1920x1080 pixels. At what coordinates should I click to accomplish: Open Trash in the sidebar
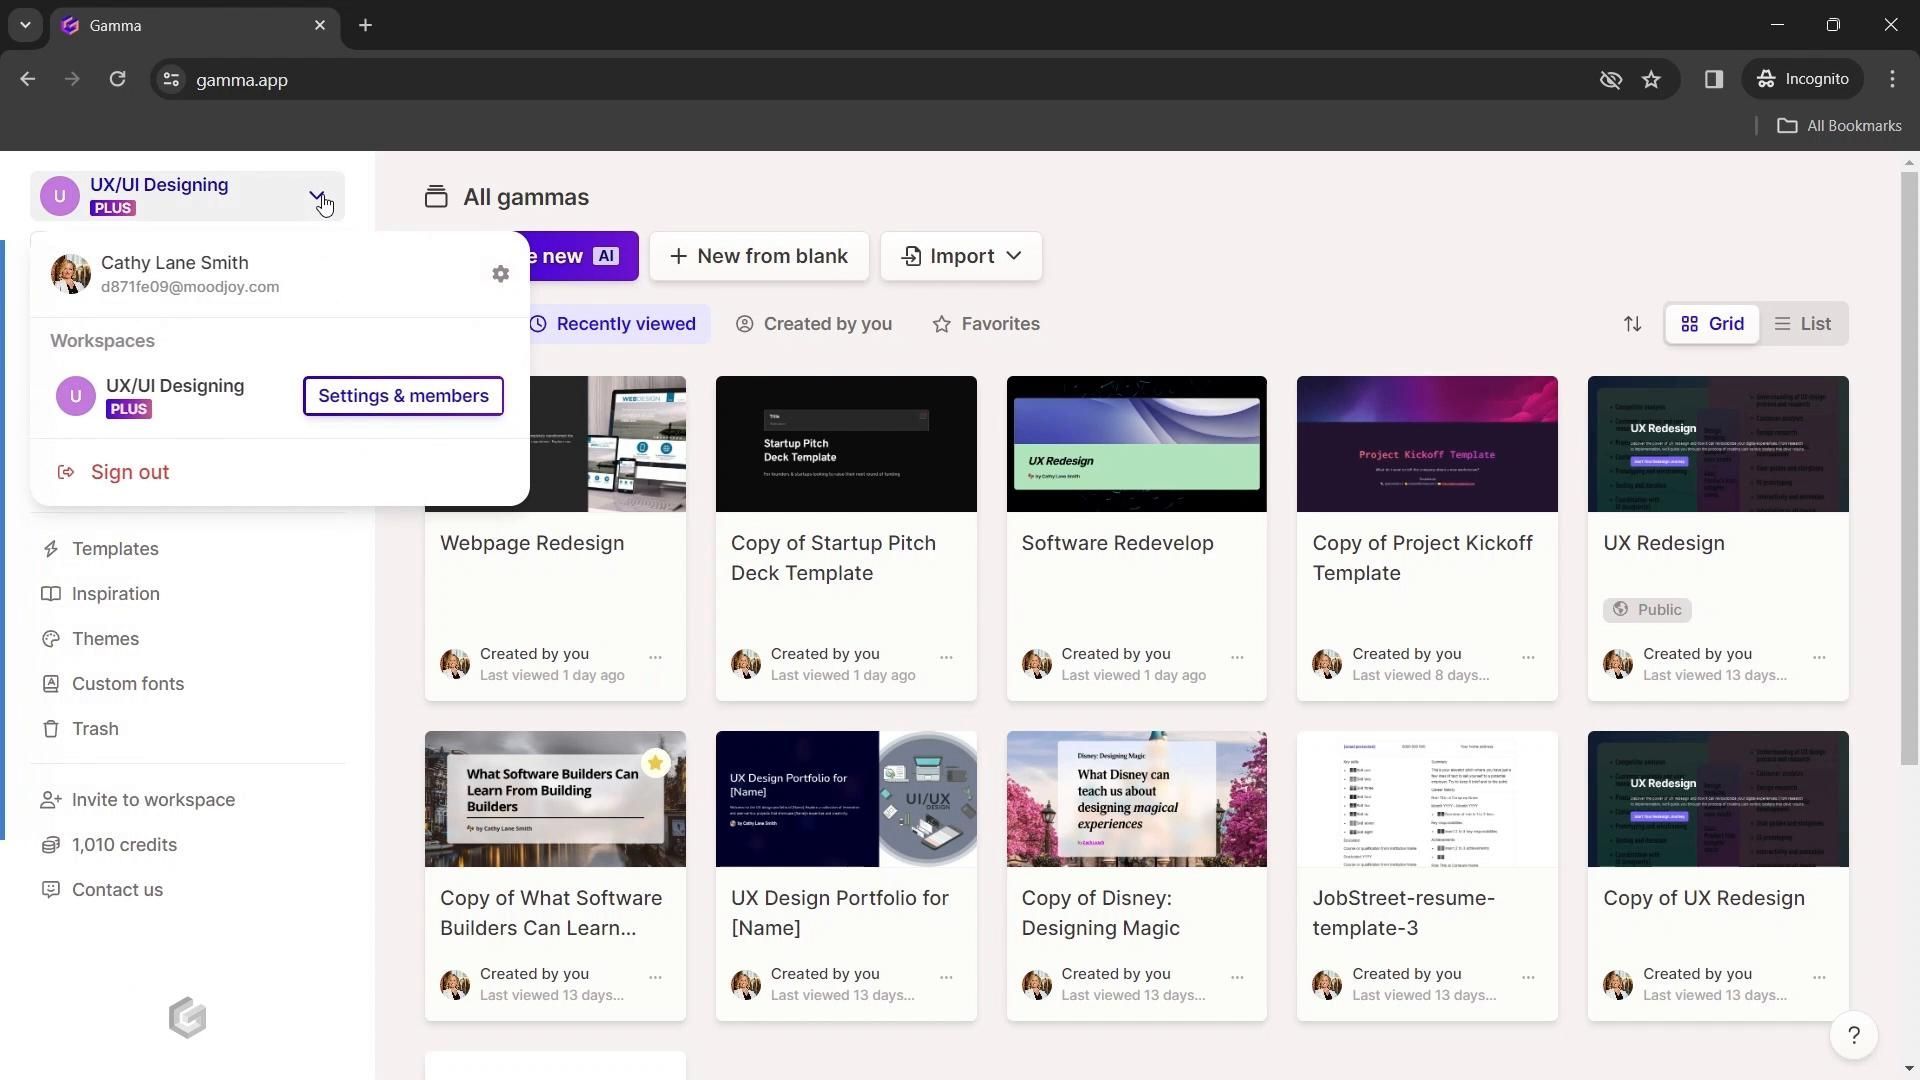pyautogui.click(x=95, y=729)
